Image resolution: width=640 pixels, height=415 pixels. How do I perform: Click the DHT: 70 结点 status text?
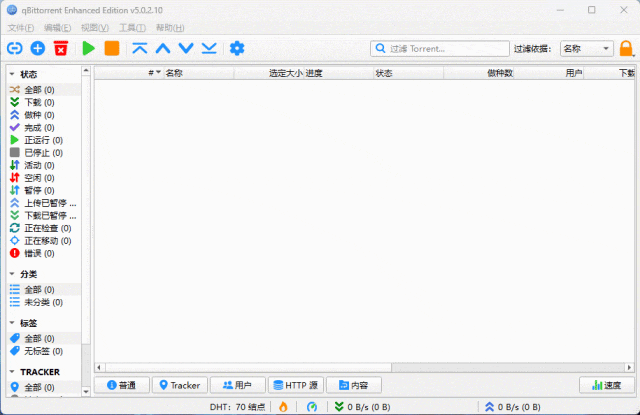[x=237, y=407]
